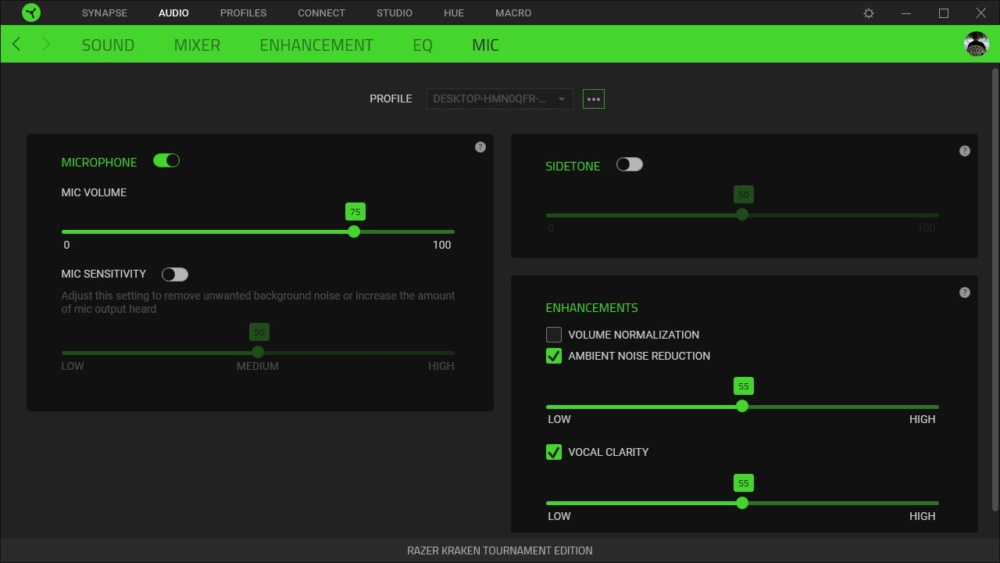Open the Profile dropdown
Screen dimensions: 1000x563
pyautogui.click(x=499, y=99)
